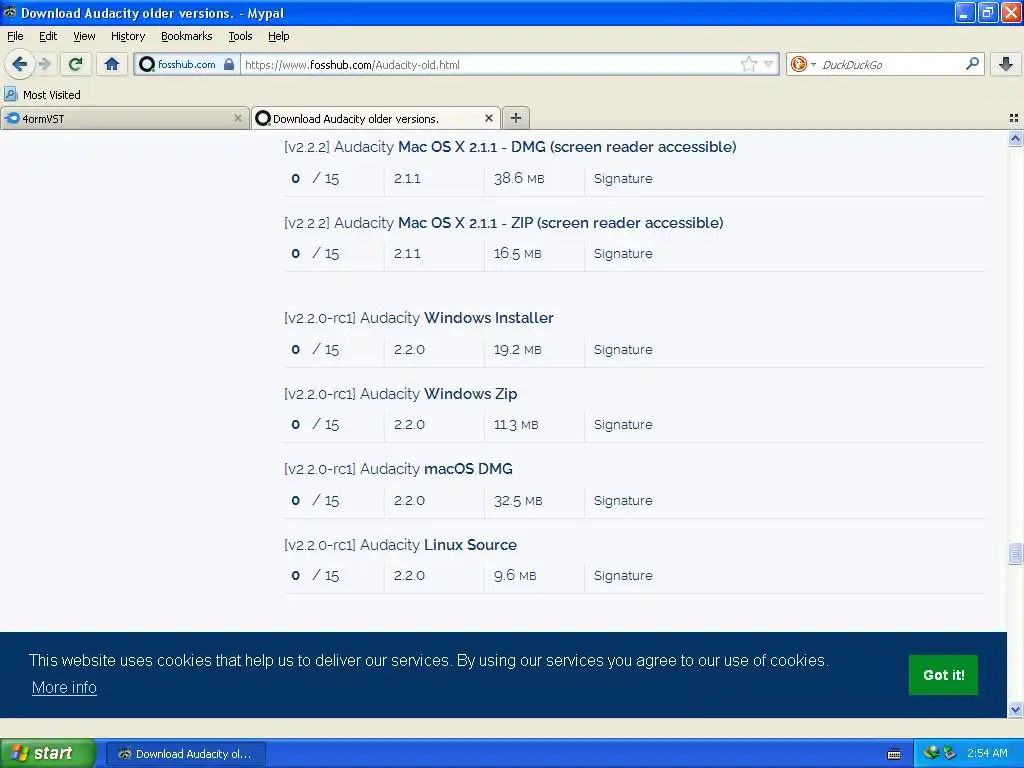Click the 9.6 MB file size text

pos(515,575)
